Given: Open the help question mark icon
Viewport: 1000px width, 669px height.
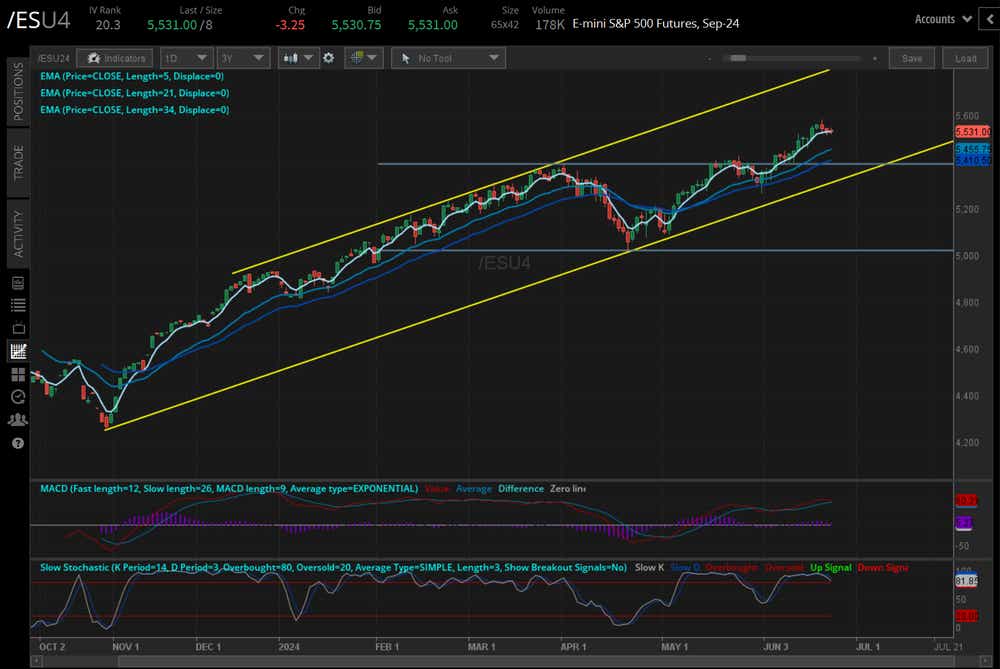Looking at the screenshot, I should (x=18, y=443).
